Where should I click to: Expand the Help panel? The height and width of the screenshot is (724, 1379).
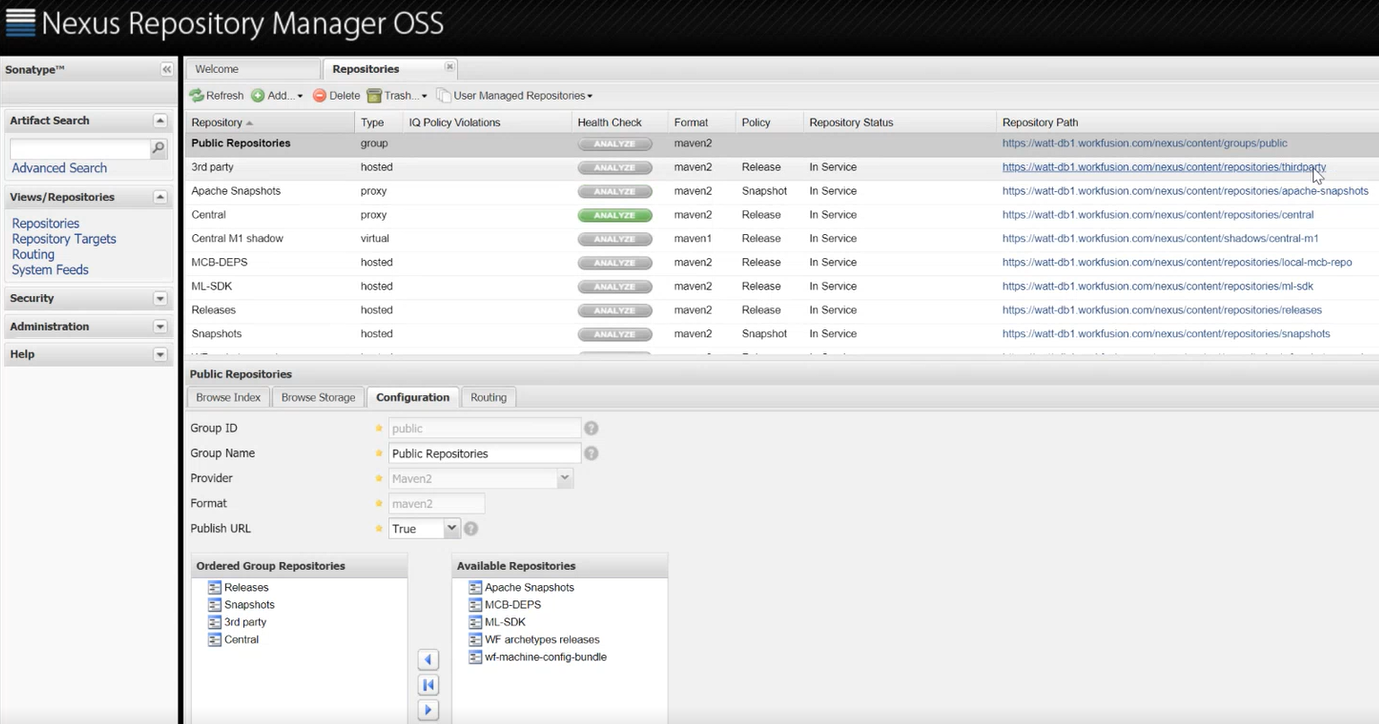pos(160,354)
